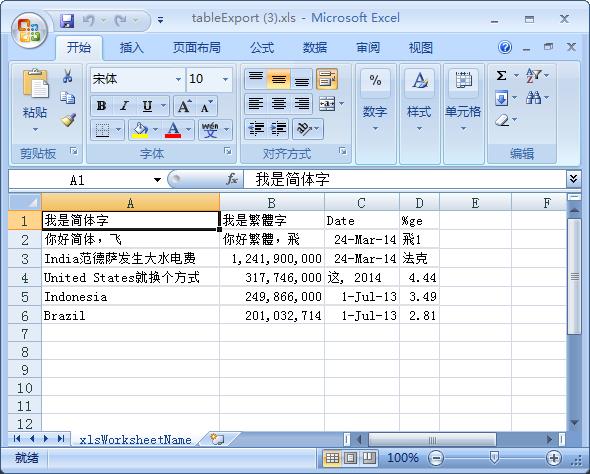The height and width of the screenshot is (474, 590).
Task: Click the Fill down arrow icon
Action: [x=501, y=98]
